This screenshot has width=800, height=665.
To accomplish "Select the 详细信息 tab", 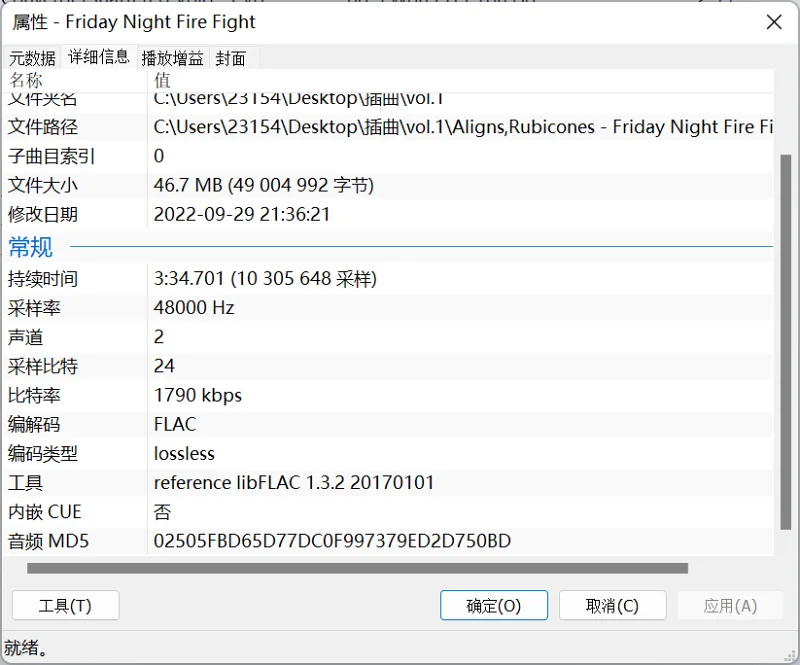I will (99, 57).
